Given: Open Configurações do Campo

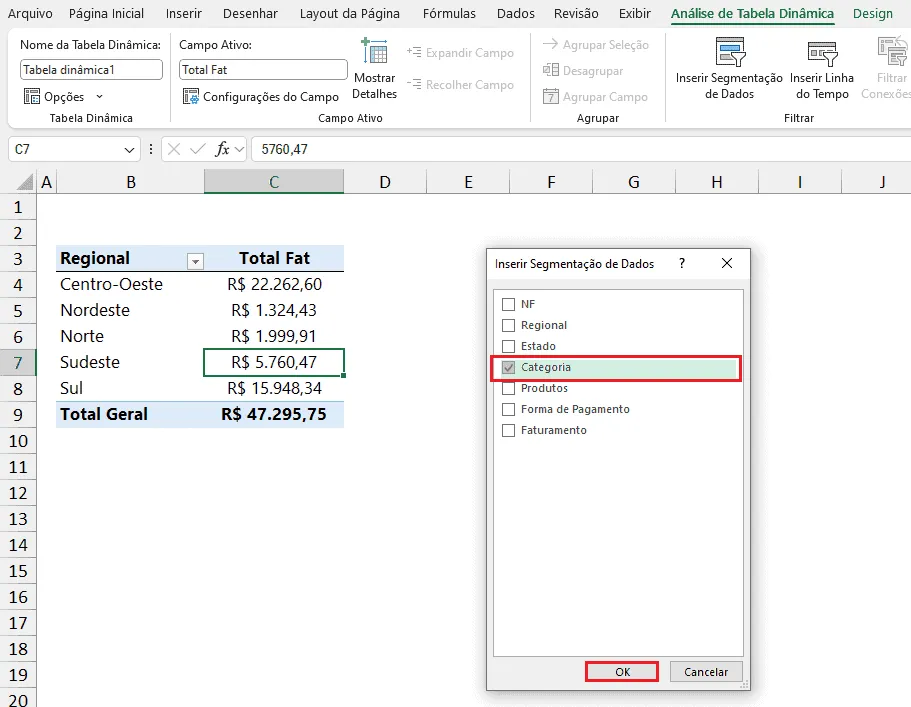Looking at the screenshot, I should pos(261,96).
